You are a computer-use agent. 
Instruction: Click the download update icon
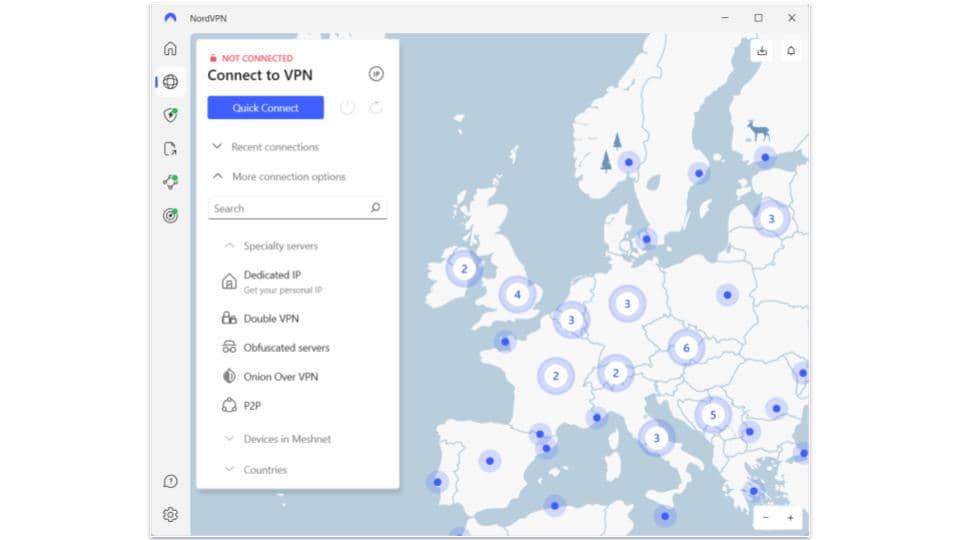(762, 51)
